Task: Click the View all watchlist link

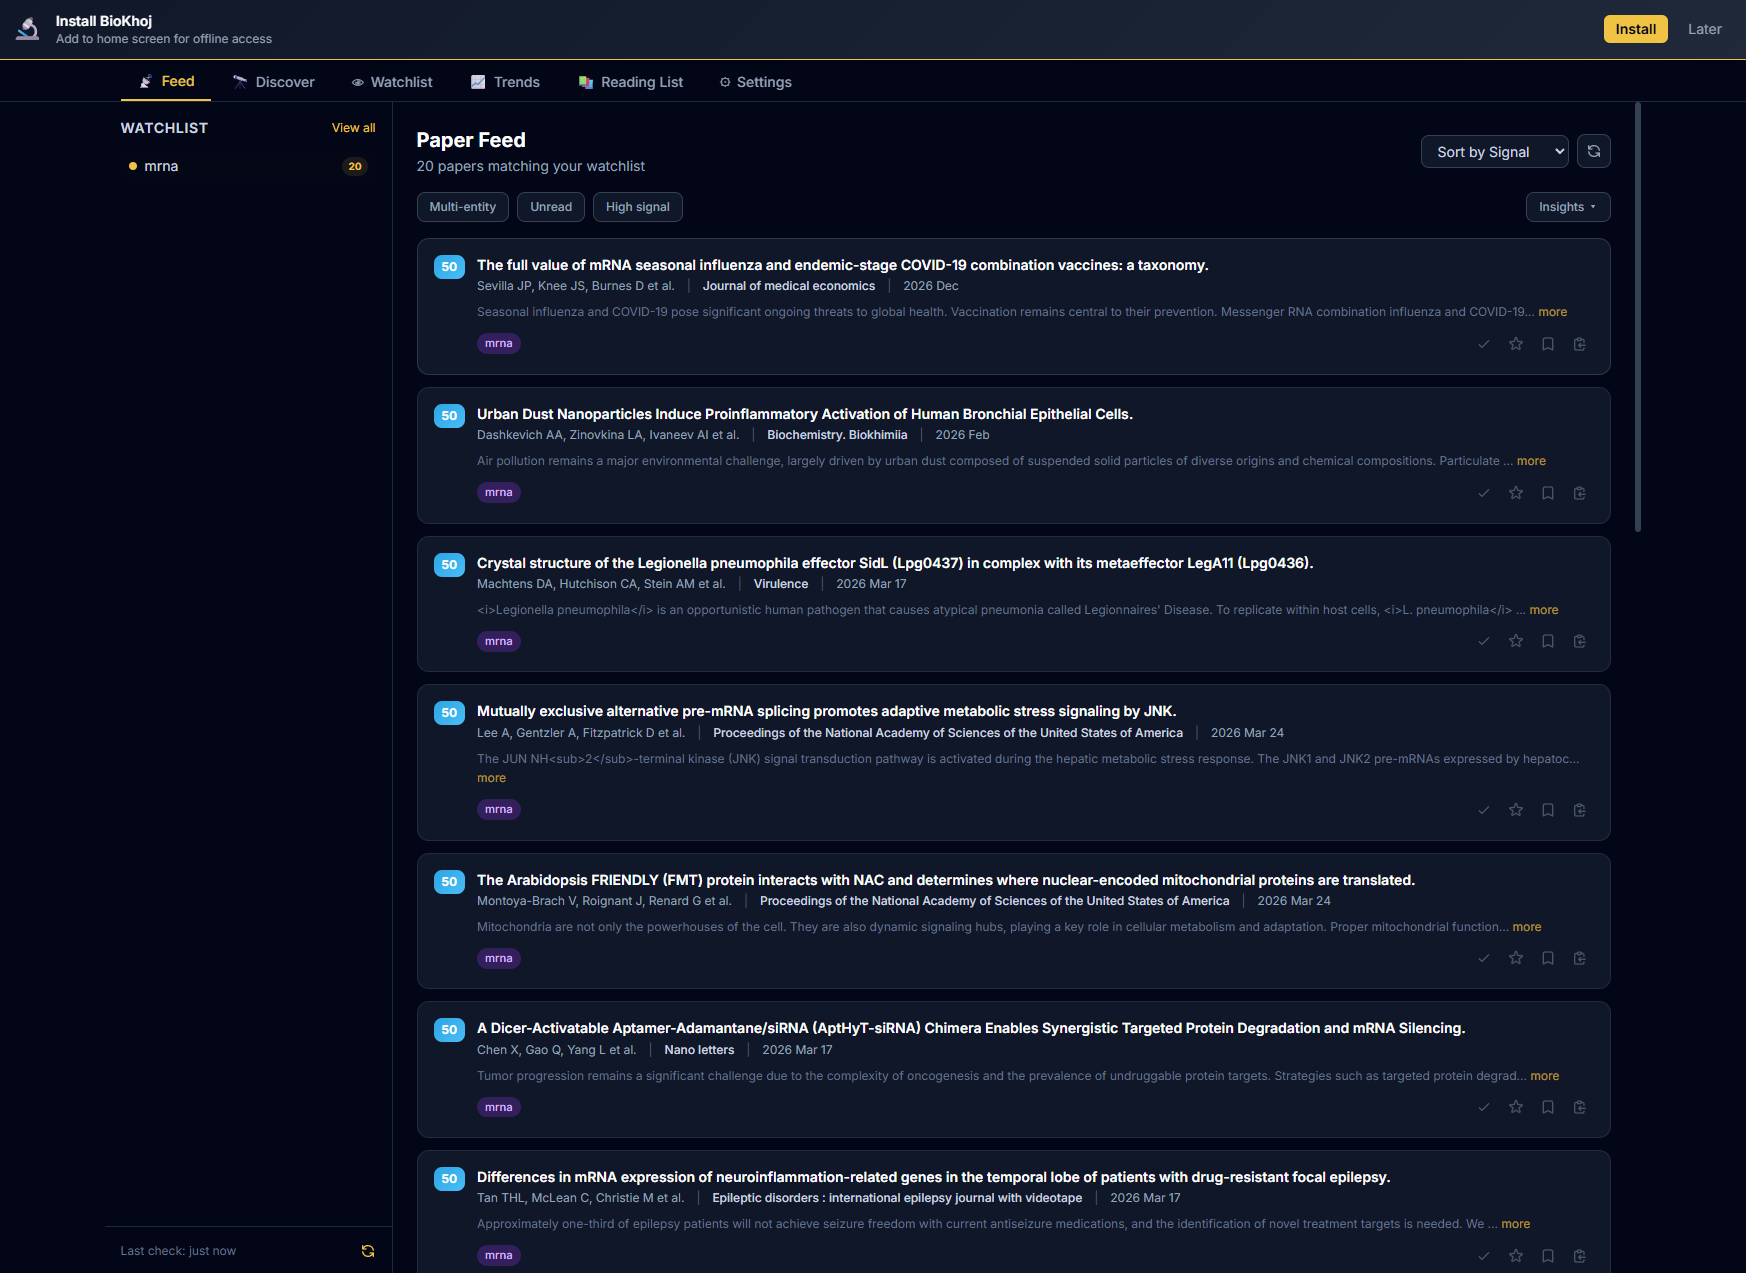Action: [x=353, y=127]
